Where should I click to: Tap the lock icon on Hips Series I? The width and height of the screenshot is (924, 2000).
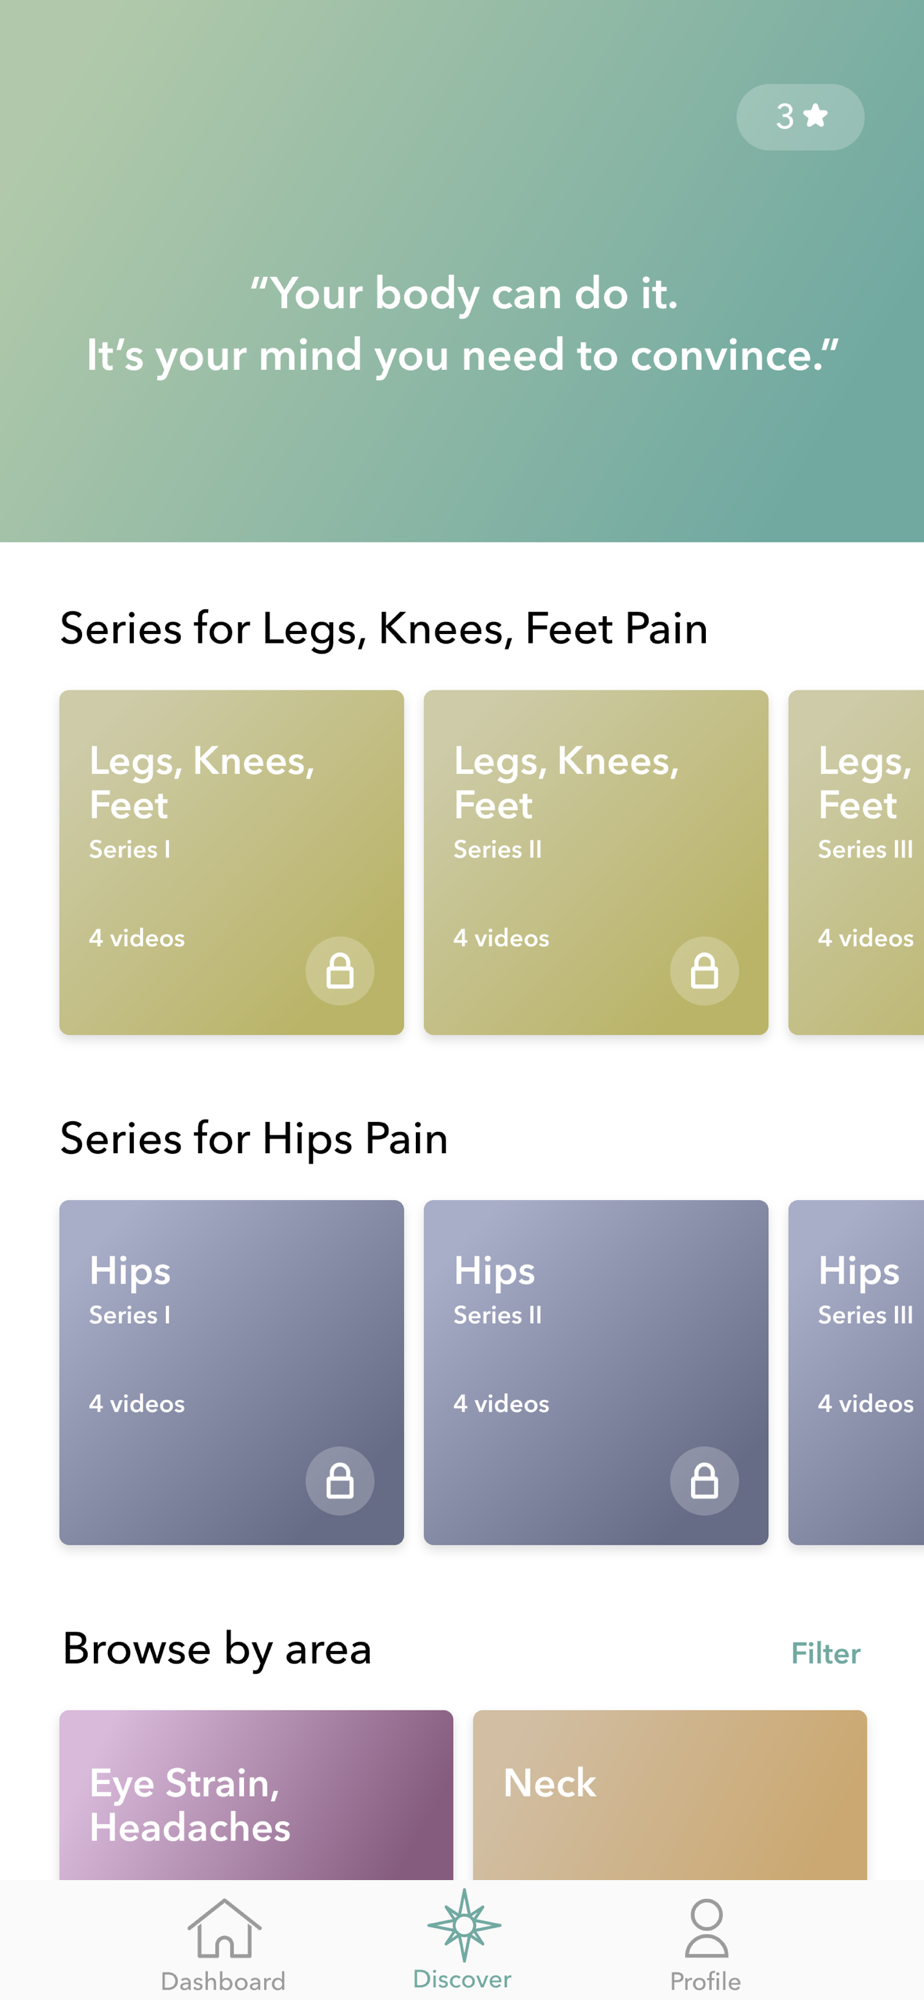coord(340,1481)
